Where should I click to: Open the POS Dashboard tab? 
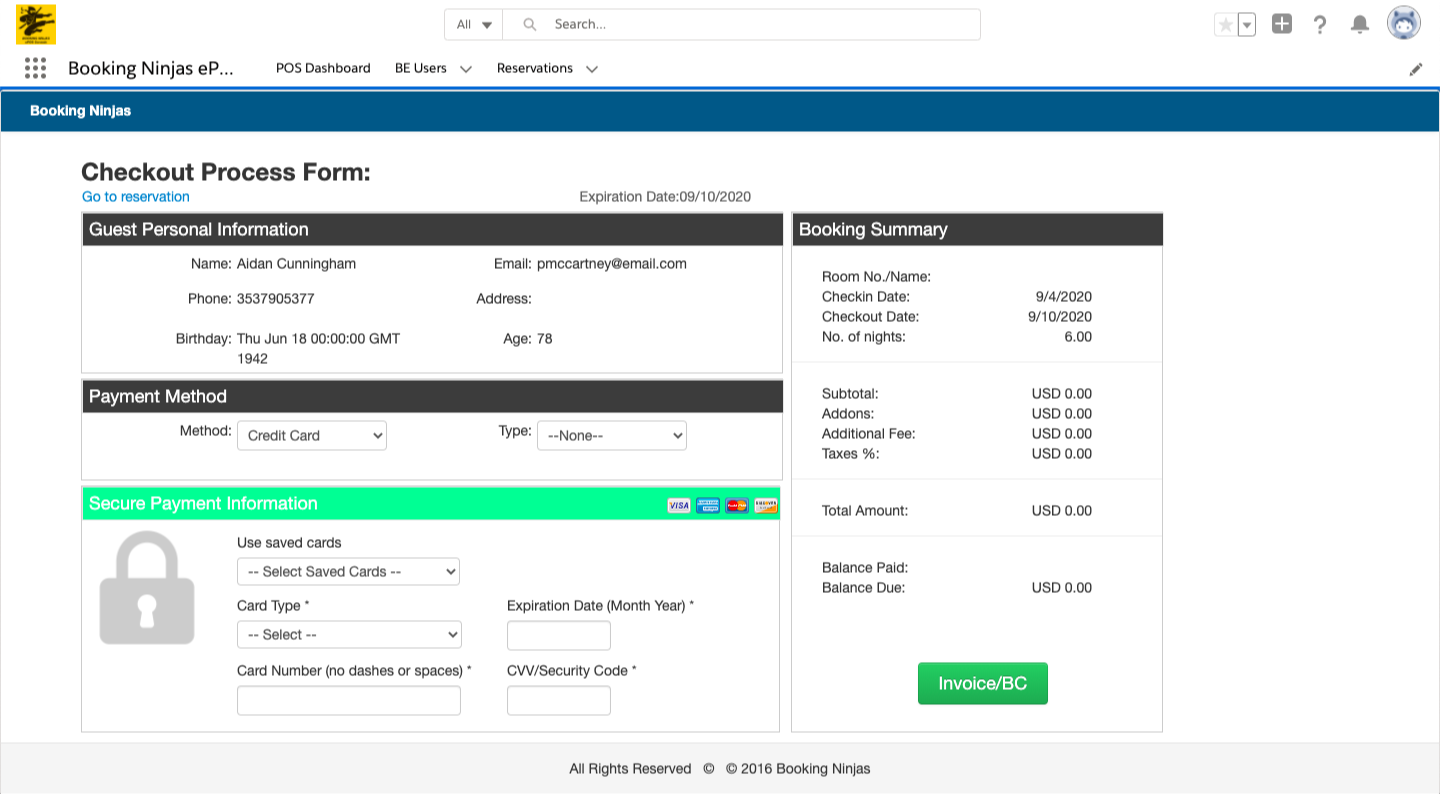click(x=323, y=68)
